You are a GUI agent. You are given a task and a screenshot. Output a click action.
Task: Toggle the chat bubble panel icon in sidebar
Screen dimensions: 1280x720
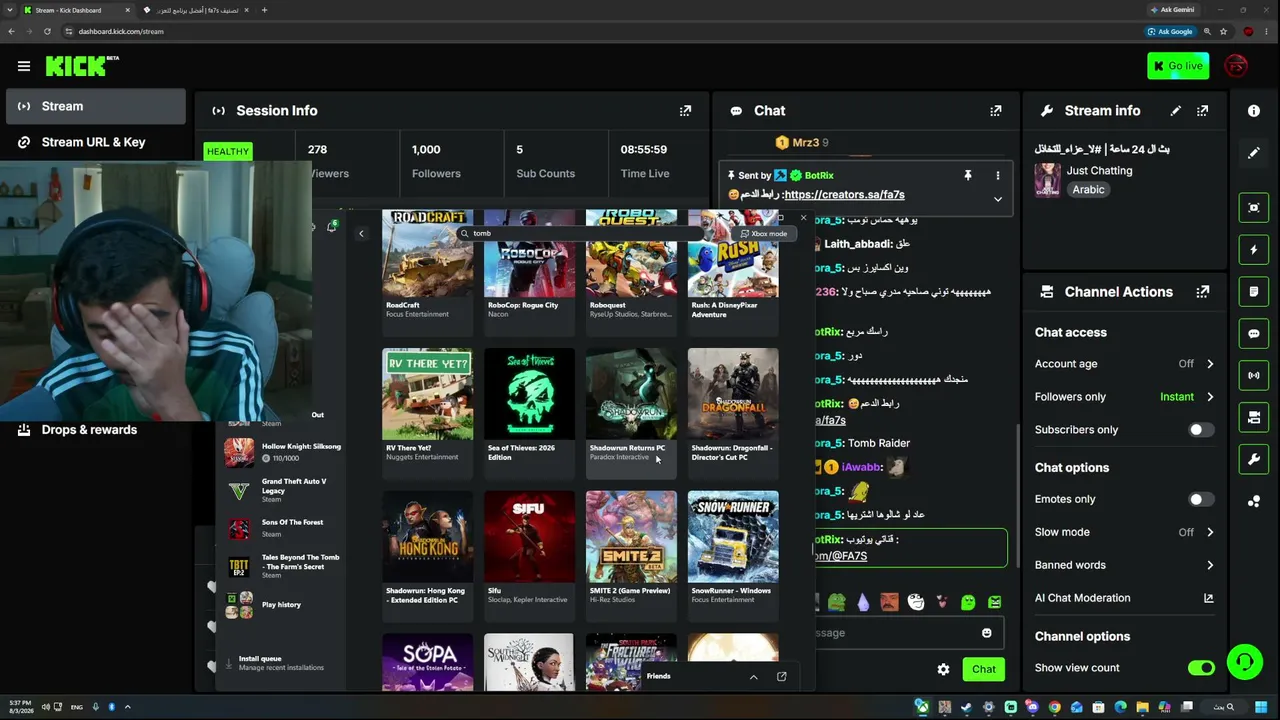tap(1254, 334)
